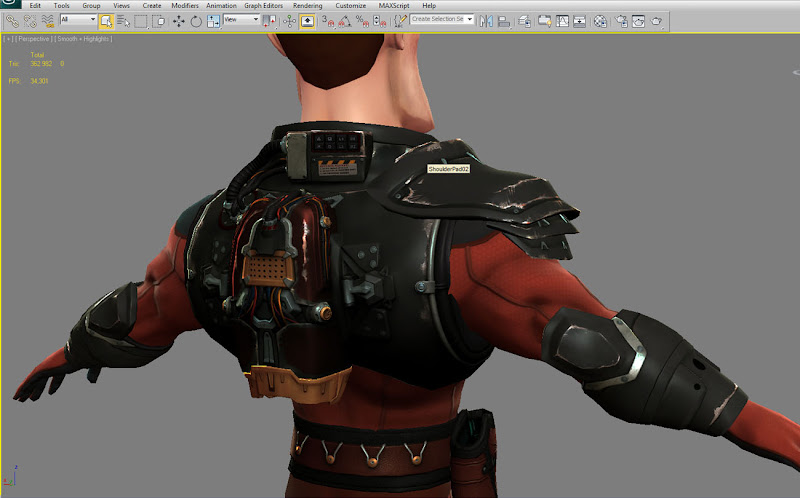Open the Material Editor icon
800x498 pixels.
click(x=601, y=21)
